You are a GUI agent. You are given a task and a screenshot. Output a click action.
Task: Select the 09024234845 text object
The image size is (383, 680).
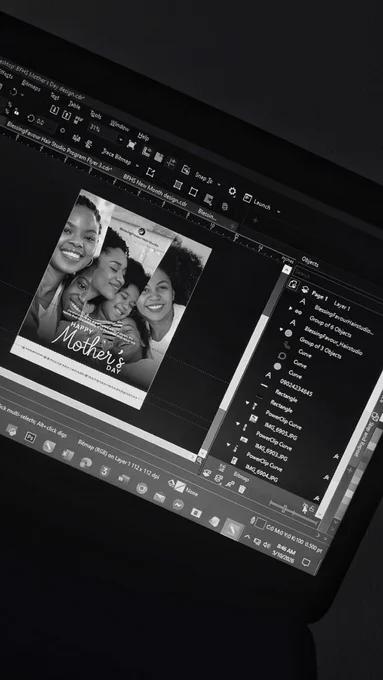(296, 387)
